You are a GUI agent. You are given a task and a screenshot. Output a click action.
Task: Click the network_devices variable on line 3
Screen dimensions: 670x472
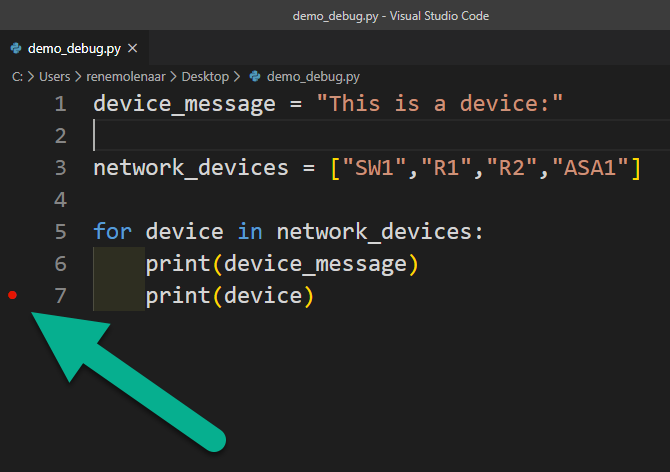point(191,168)
